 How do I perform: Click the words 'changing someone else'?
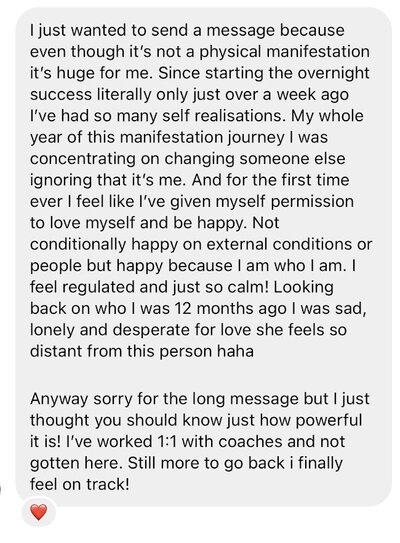[x=255, y=159]
